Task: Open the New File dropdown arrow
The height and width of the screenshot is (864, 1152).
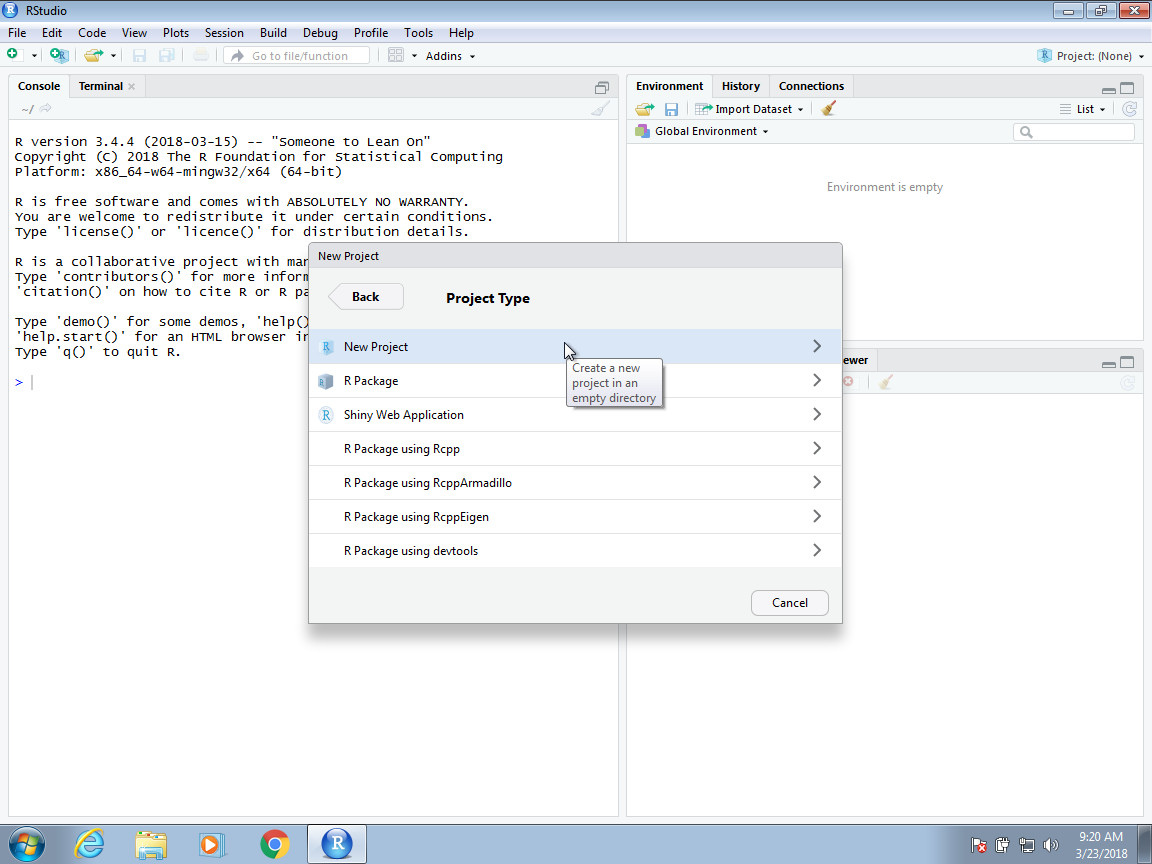Action: click(34, 56)
